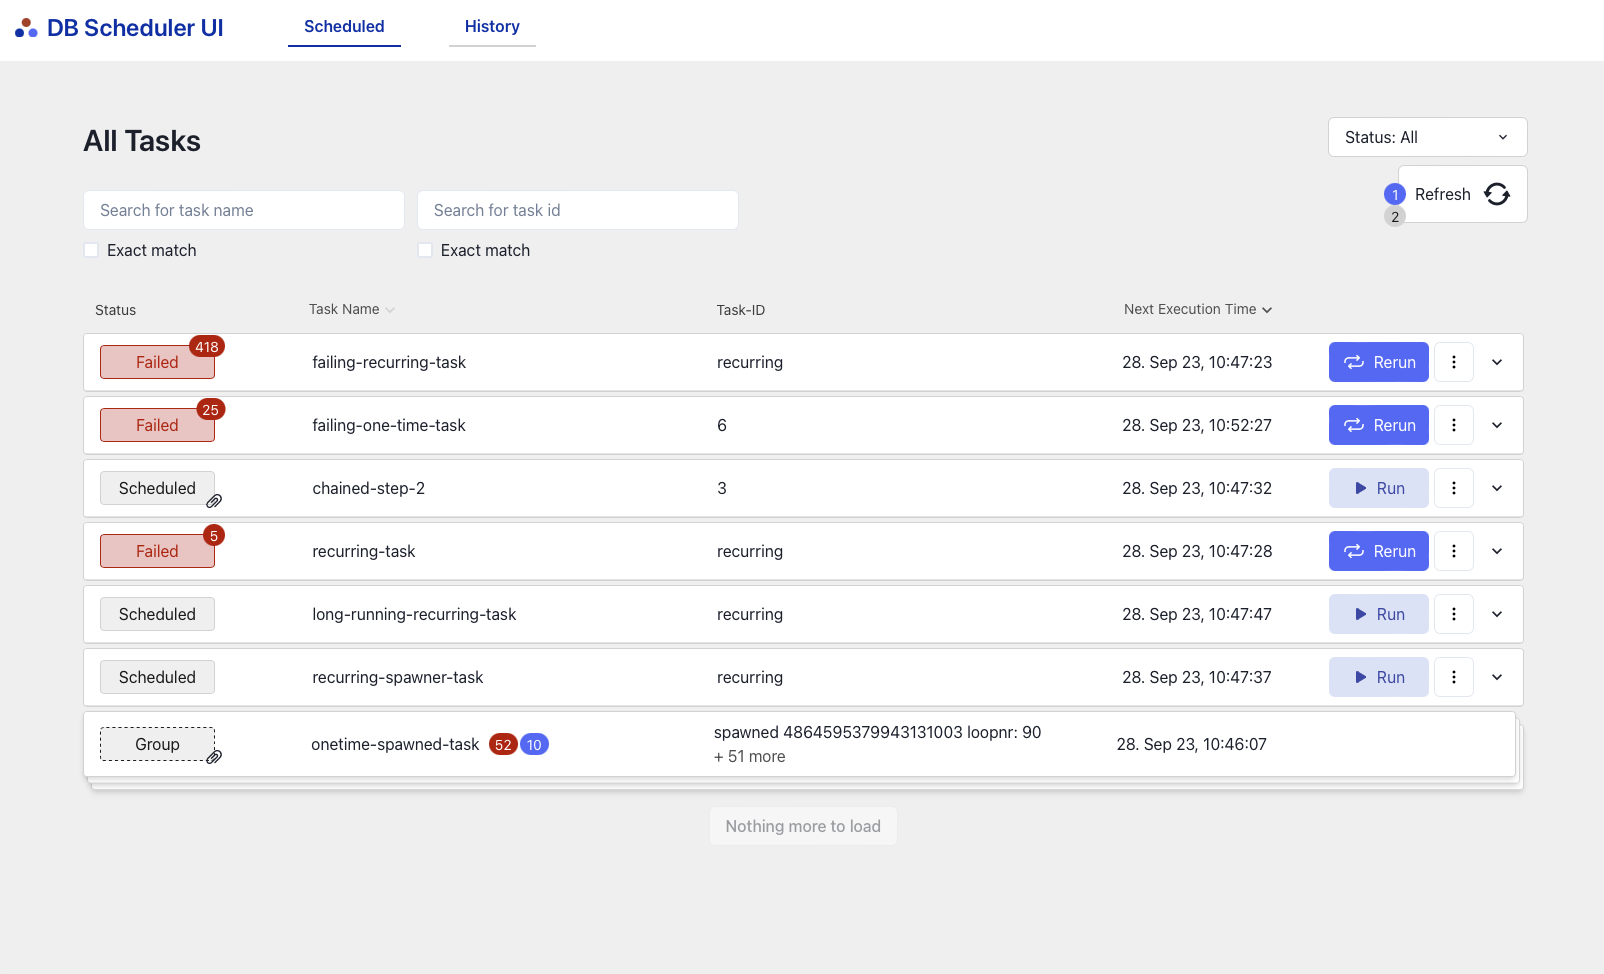Expand details for failing-recurring-task row

click(x=1497, y=362)
